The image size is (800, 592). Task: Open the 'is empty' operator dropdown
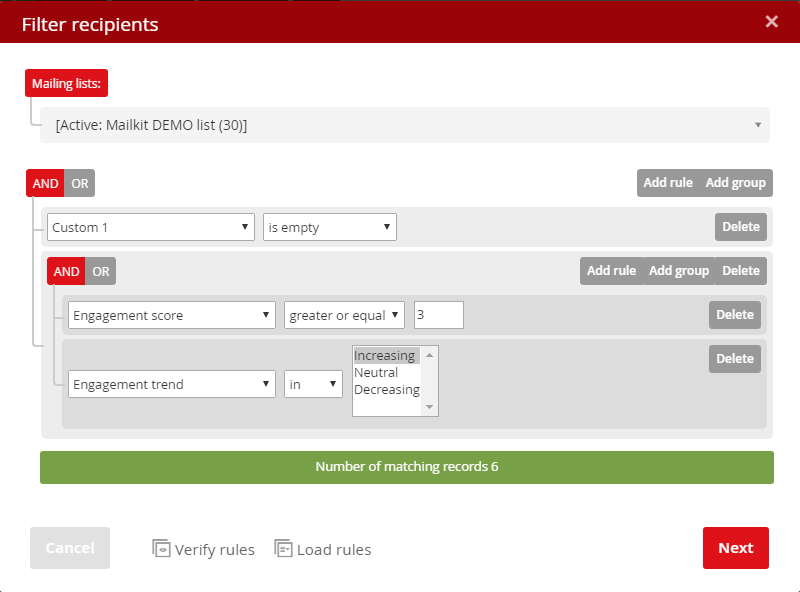click(x=329, y=227)
